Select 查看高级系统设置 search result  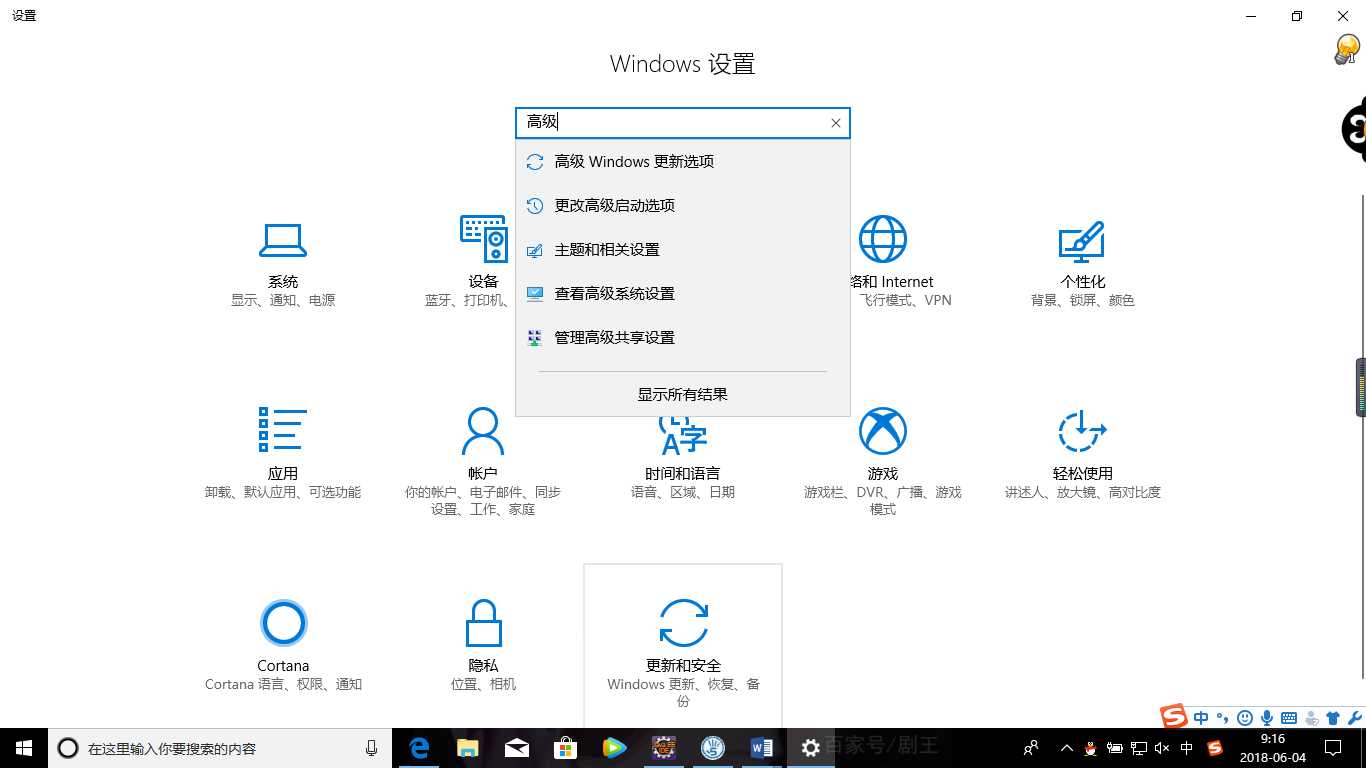(683, 294)
